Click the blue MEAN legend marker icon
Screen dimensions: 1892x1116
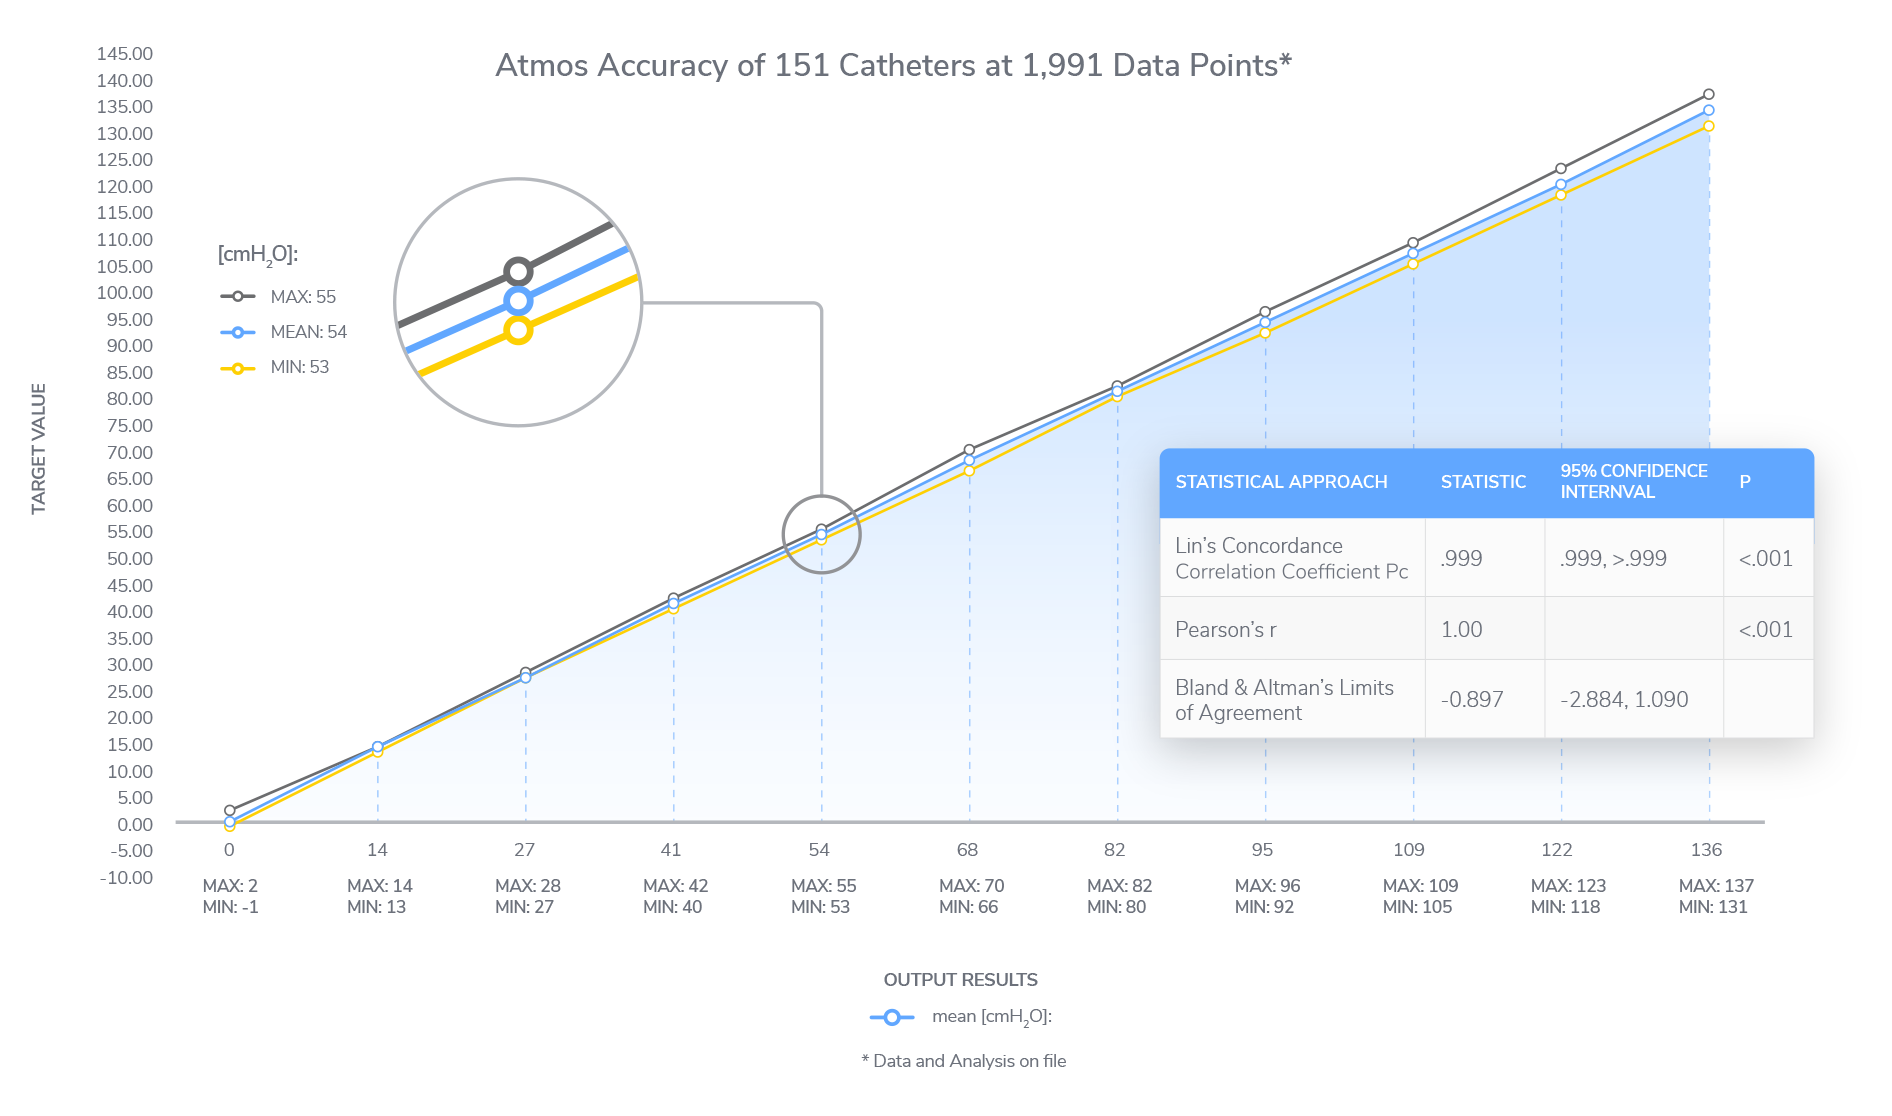(x=238, y=332)
